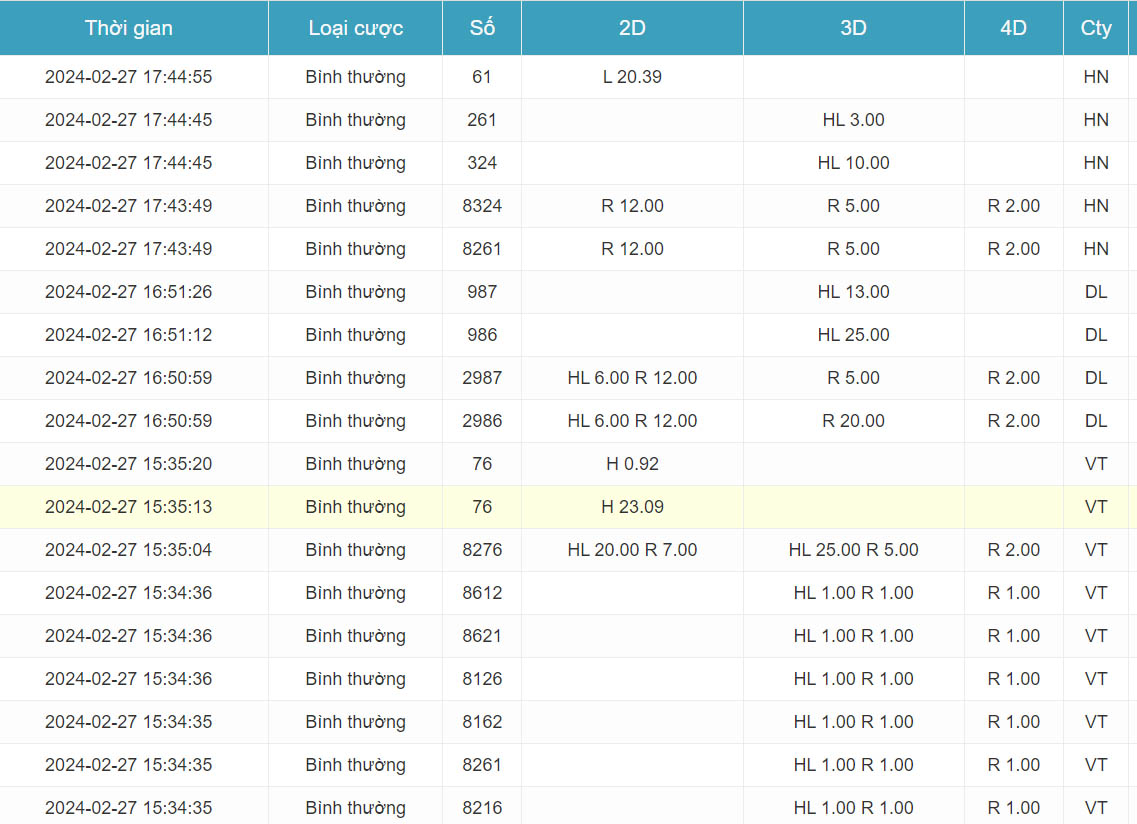
Task: Click the number 324 cell
Action: [x=482, y=162]
